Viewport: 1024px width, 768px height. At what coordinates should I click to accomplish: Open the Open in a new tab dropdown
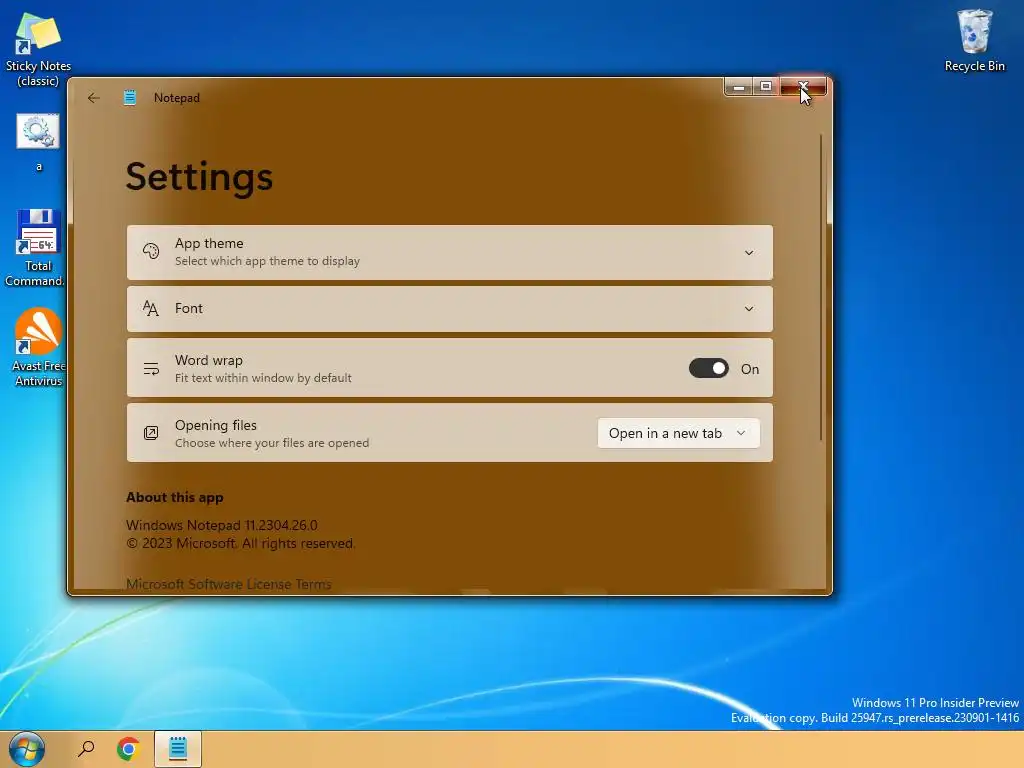[x=679, y=433]
